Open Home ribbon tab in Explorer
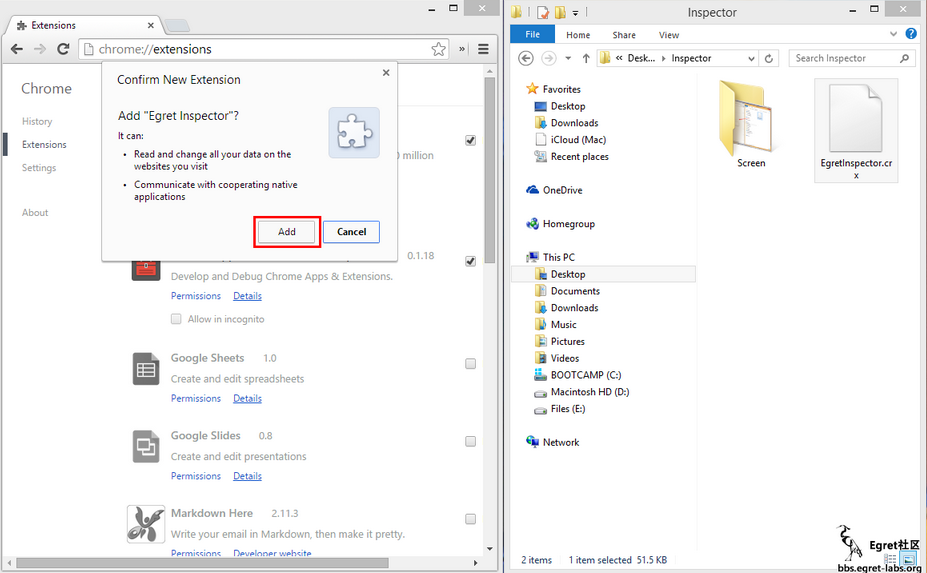 click(578, 35)
